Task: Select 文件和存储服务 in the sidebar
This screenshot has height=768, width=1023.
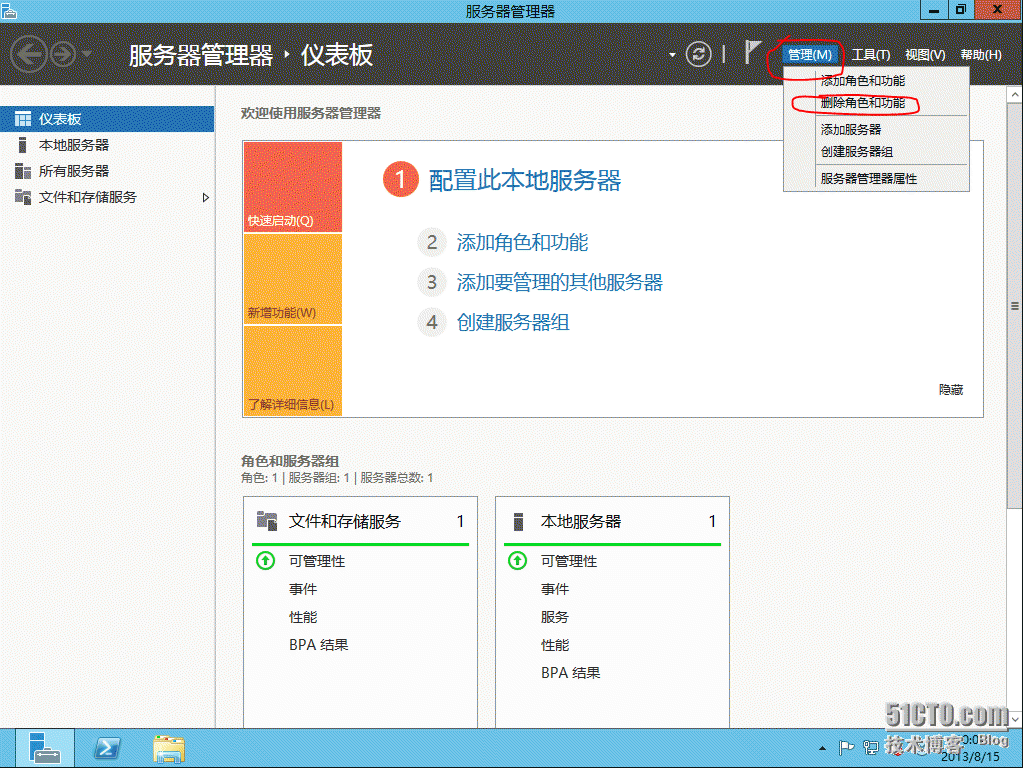Action: tap(107, 197)
